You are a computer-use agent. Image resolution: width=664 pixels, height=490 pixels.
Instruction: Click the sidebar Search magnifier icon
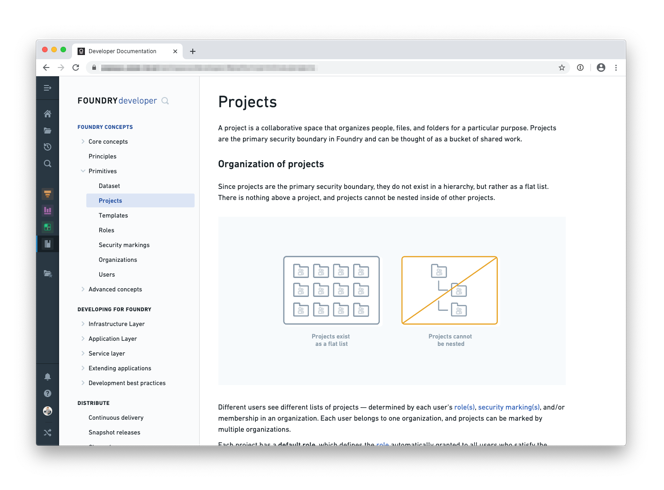point(47,163)
